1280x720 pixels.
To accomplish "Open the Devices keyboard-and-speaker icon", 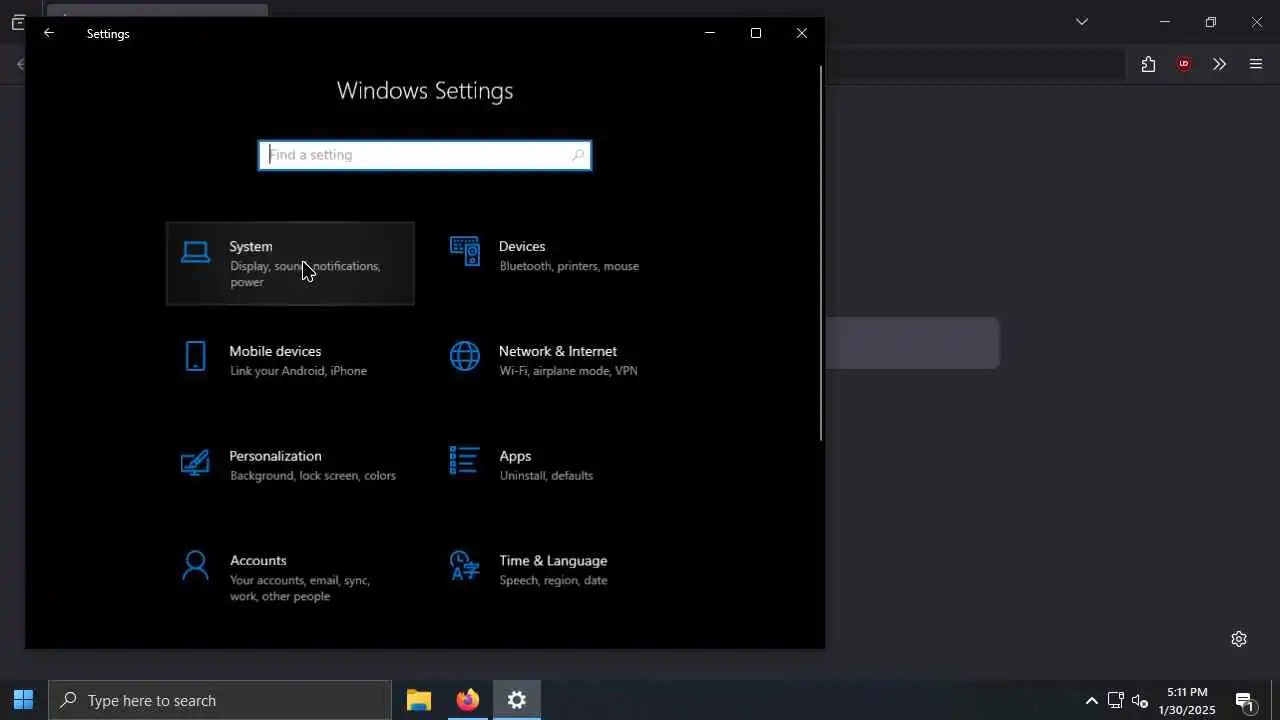I will [464, 252].
